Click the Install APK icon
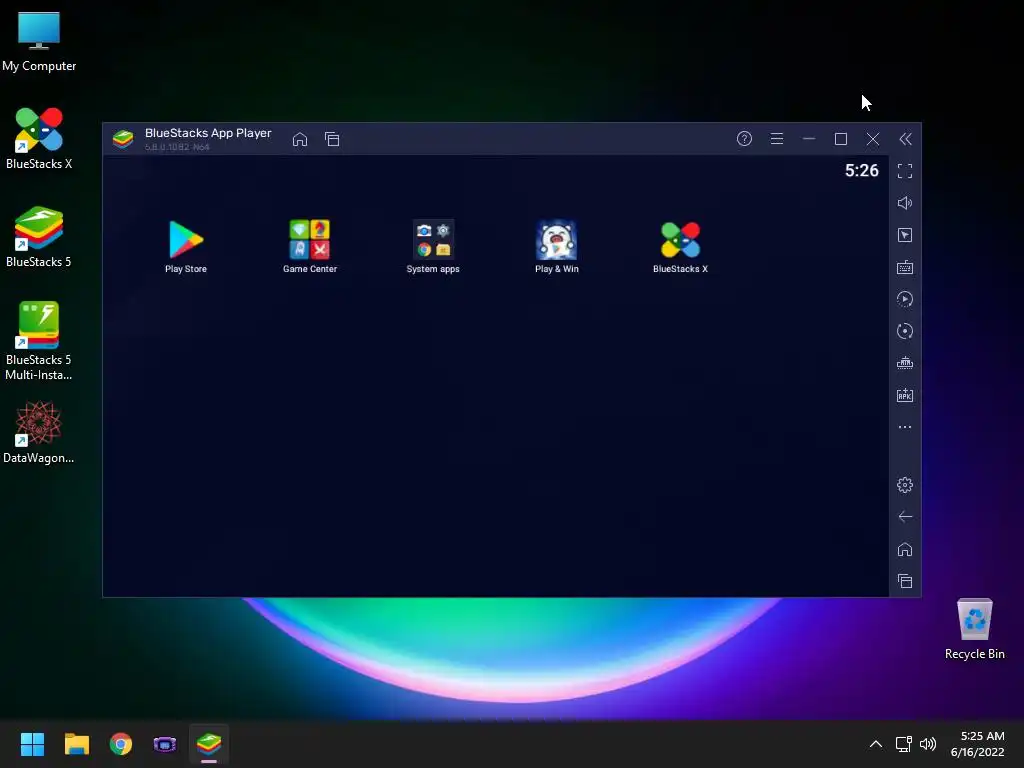This screenshot has height=768, width=1024. (x=904, y=395)
